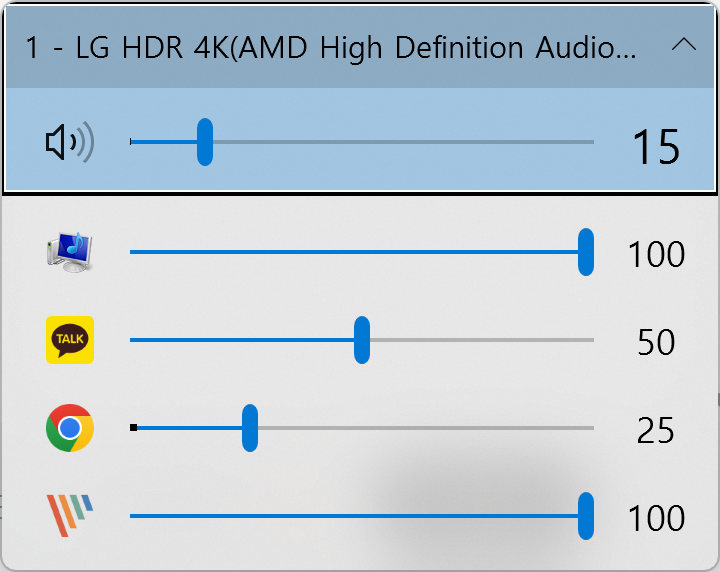This screenshot has height=572, width=720.
Task: Click the unfilled gray part of the master volume track
Action: [404, 142]
